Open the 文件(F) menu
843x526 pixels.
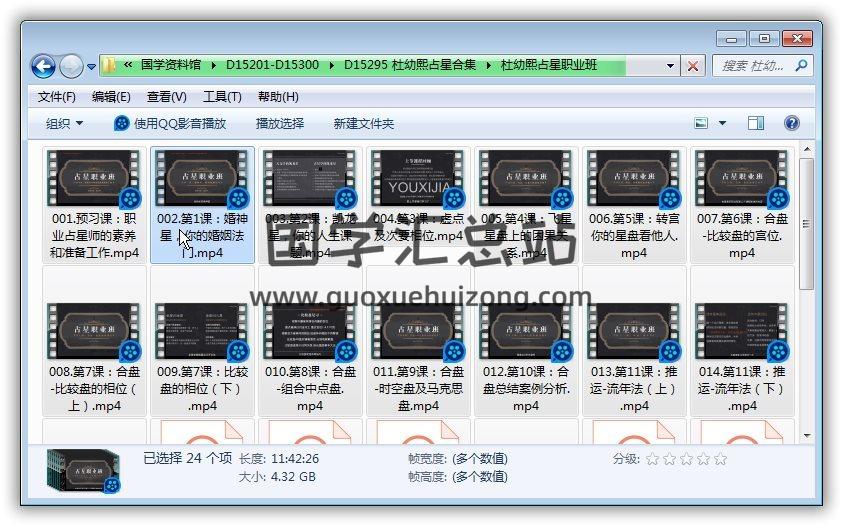click(x=57, y=97)
